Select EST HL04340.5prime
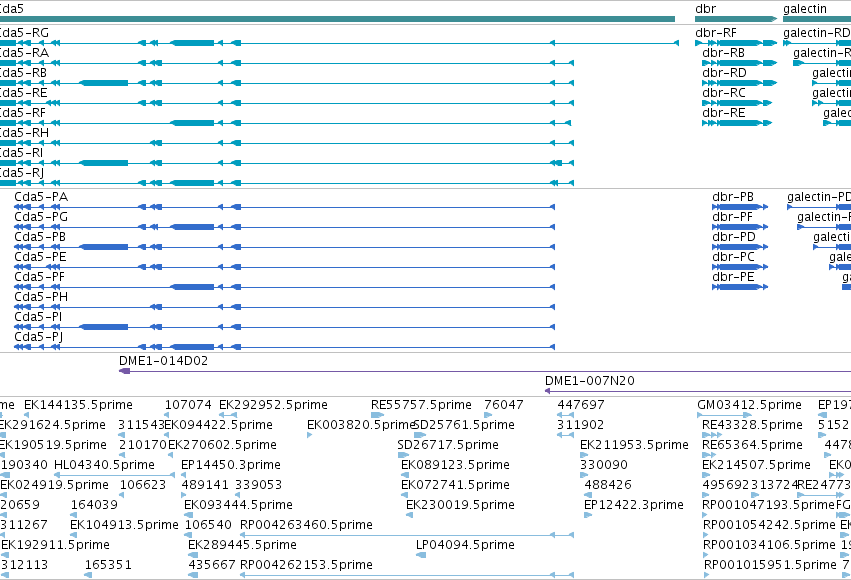The width and height of the screenshot is (851, 580). tap(104, 465)
